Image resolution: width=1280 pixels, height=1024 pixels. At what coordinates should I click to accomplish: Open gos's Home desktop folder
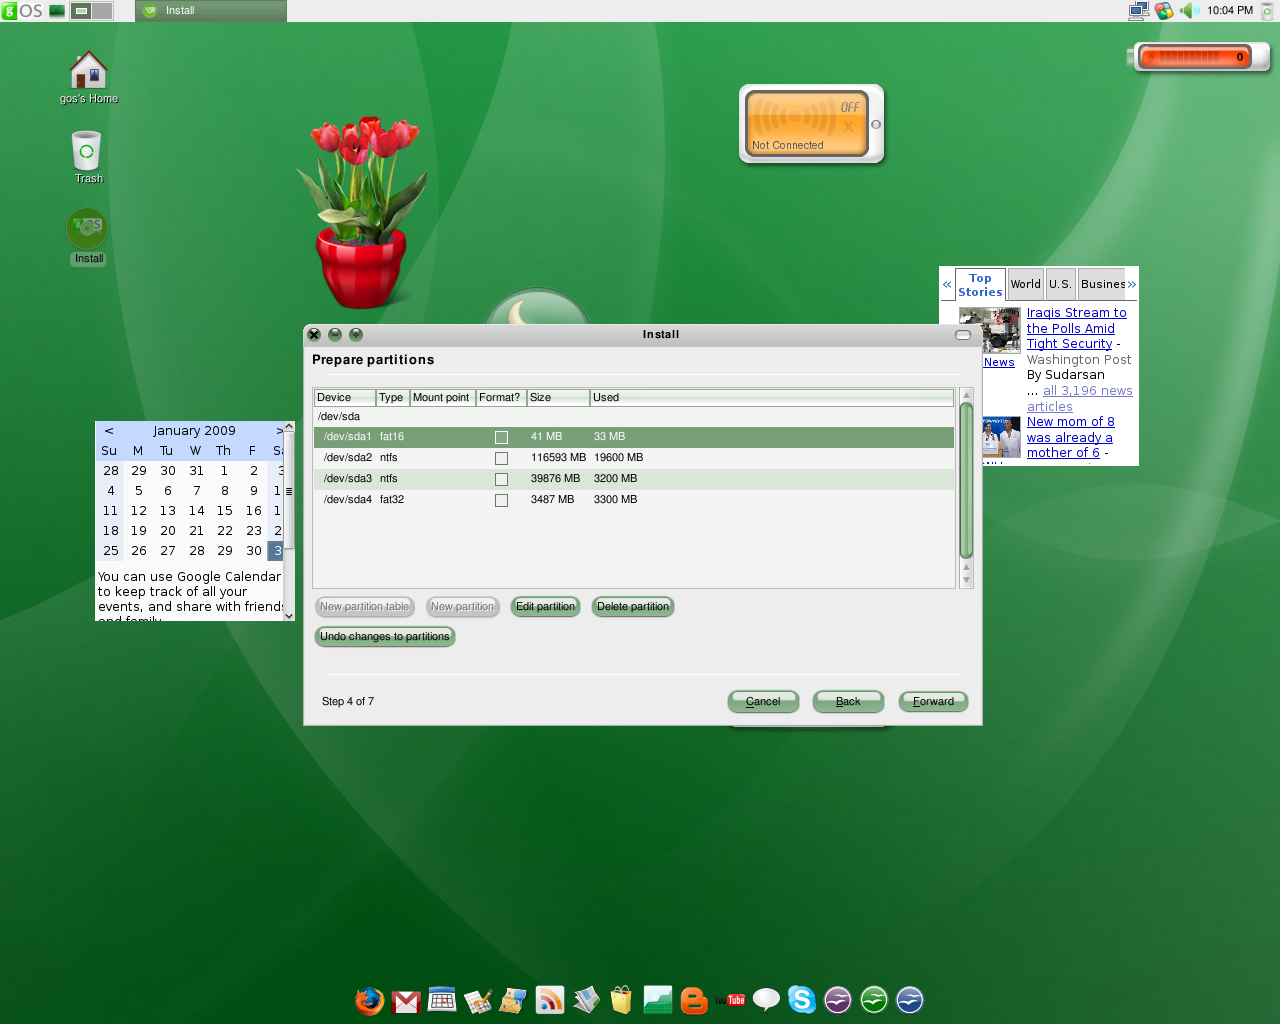click(89, 78)
